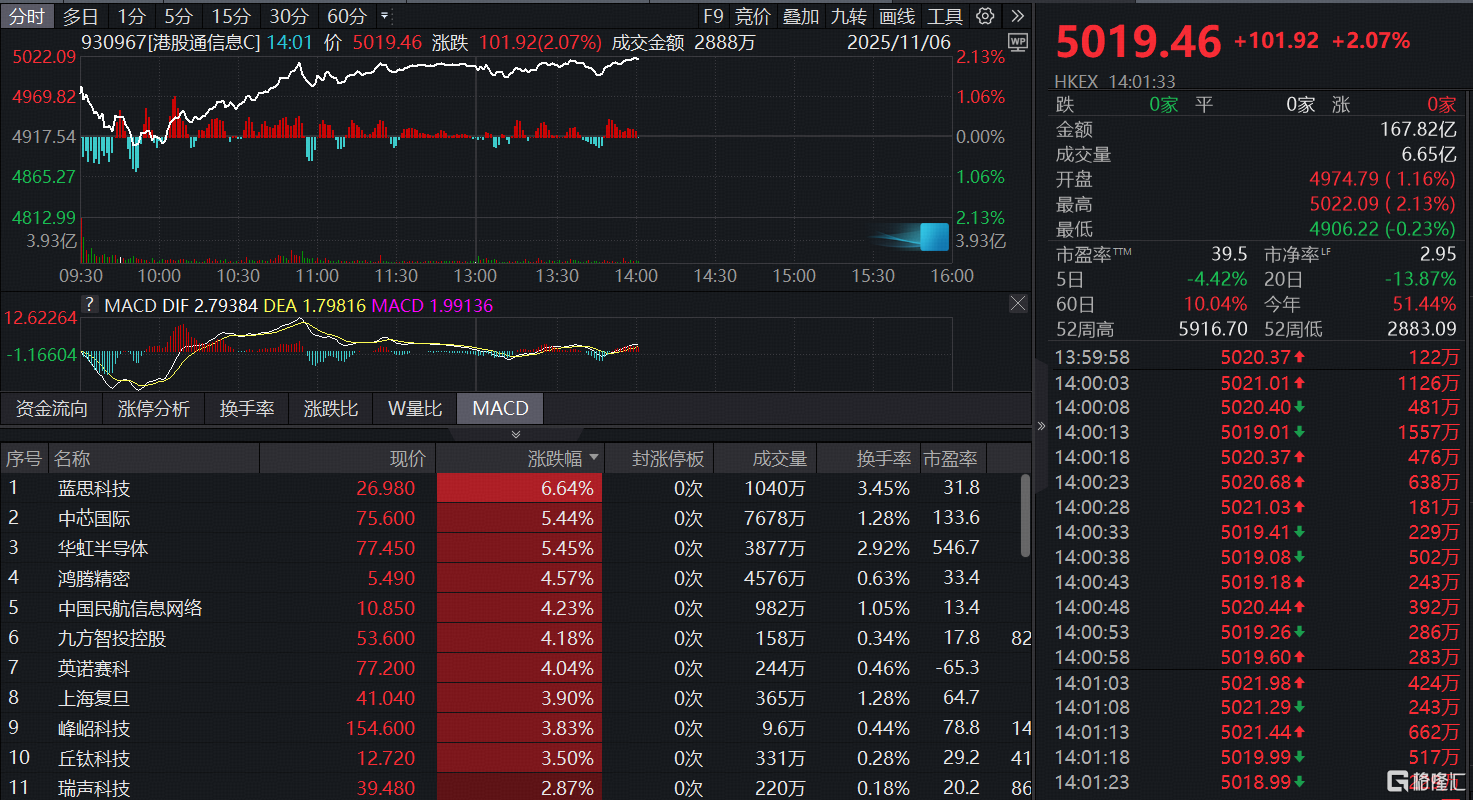This screenshot has height=800, width=1473.
Task: Expand the double-chevron below indicator tabs
Action: tap(516, 434)
